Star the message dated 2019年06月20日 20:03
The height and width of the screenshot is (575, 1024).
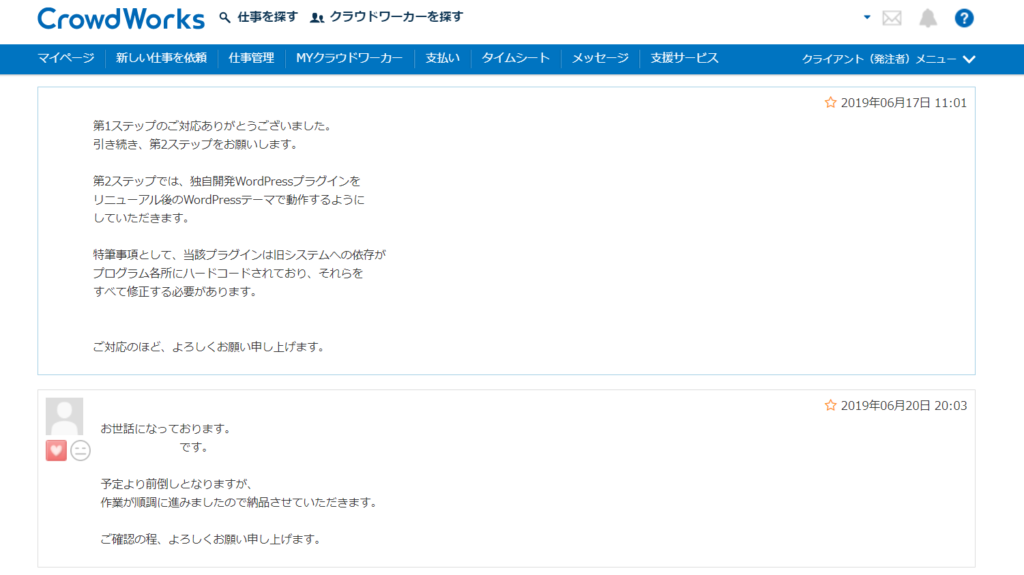tap(830, 405)
